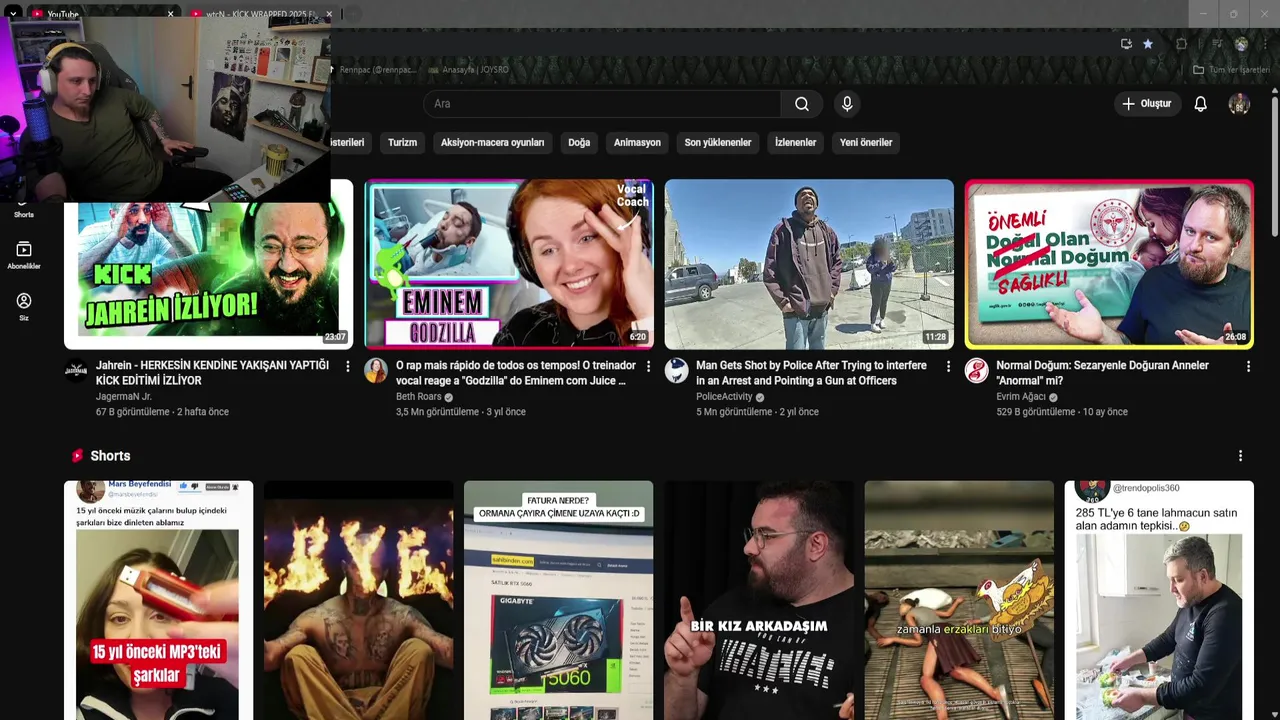
Task: Open the Normal Doğum video thumbnail
Action: [x=1109, y=264]
